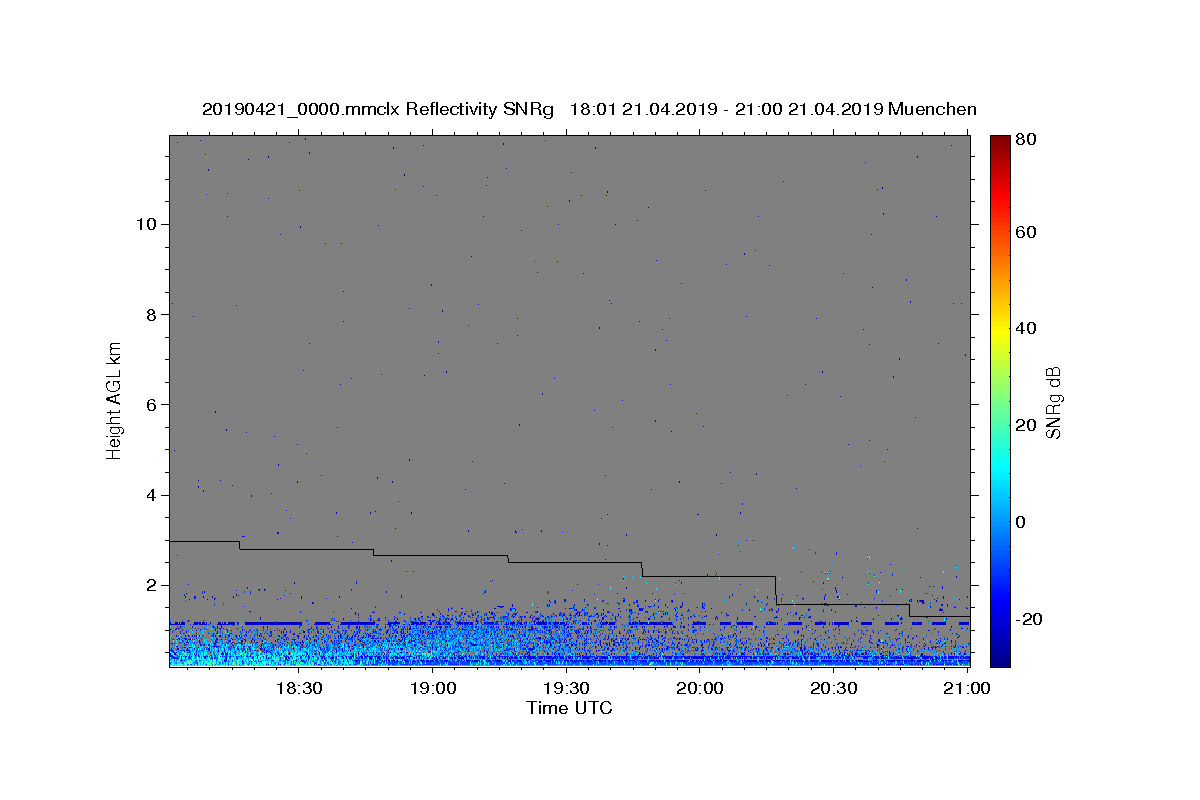Screen dimensions: 1200x800
Task: Click the 'SNRg dB' colorbar label
Action: click(x=1053, y=403)
